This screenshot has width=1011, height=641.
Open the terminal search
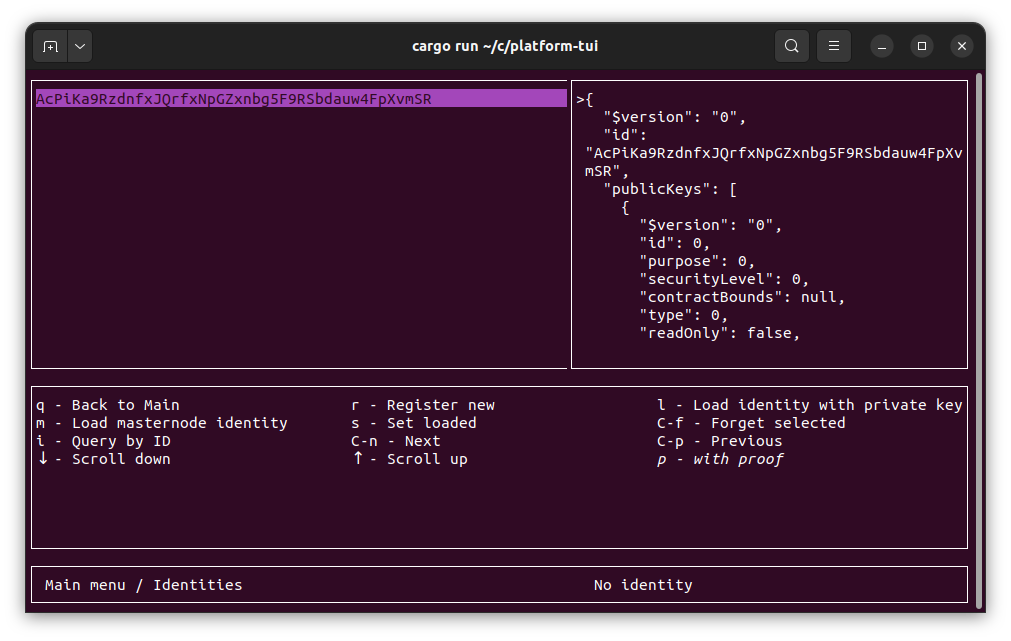pos(792,46)
